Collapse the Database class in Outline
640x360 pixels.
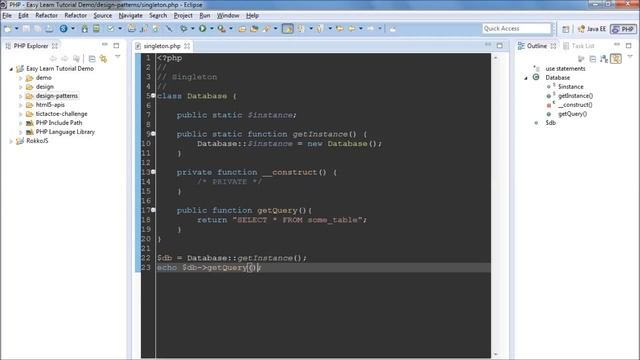point(526,78)
